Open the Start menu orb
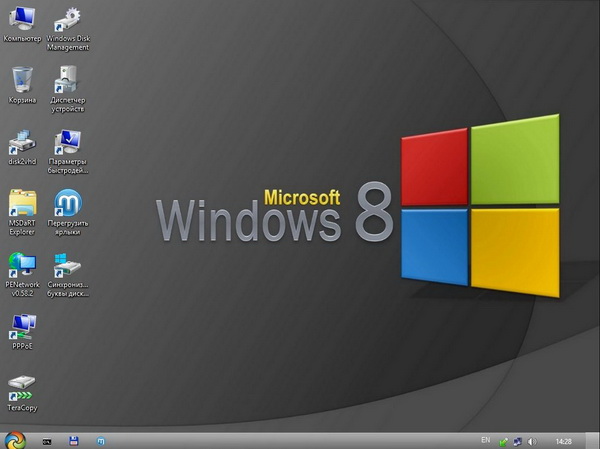Screen dimensions: 600x449 [14, 440]
